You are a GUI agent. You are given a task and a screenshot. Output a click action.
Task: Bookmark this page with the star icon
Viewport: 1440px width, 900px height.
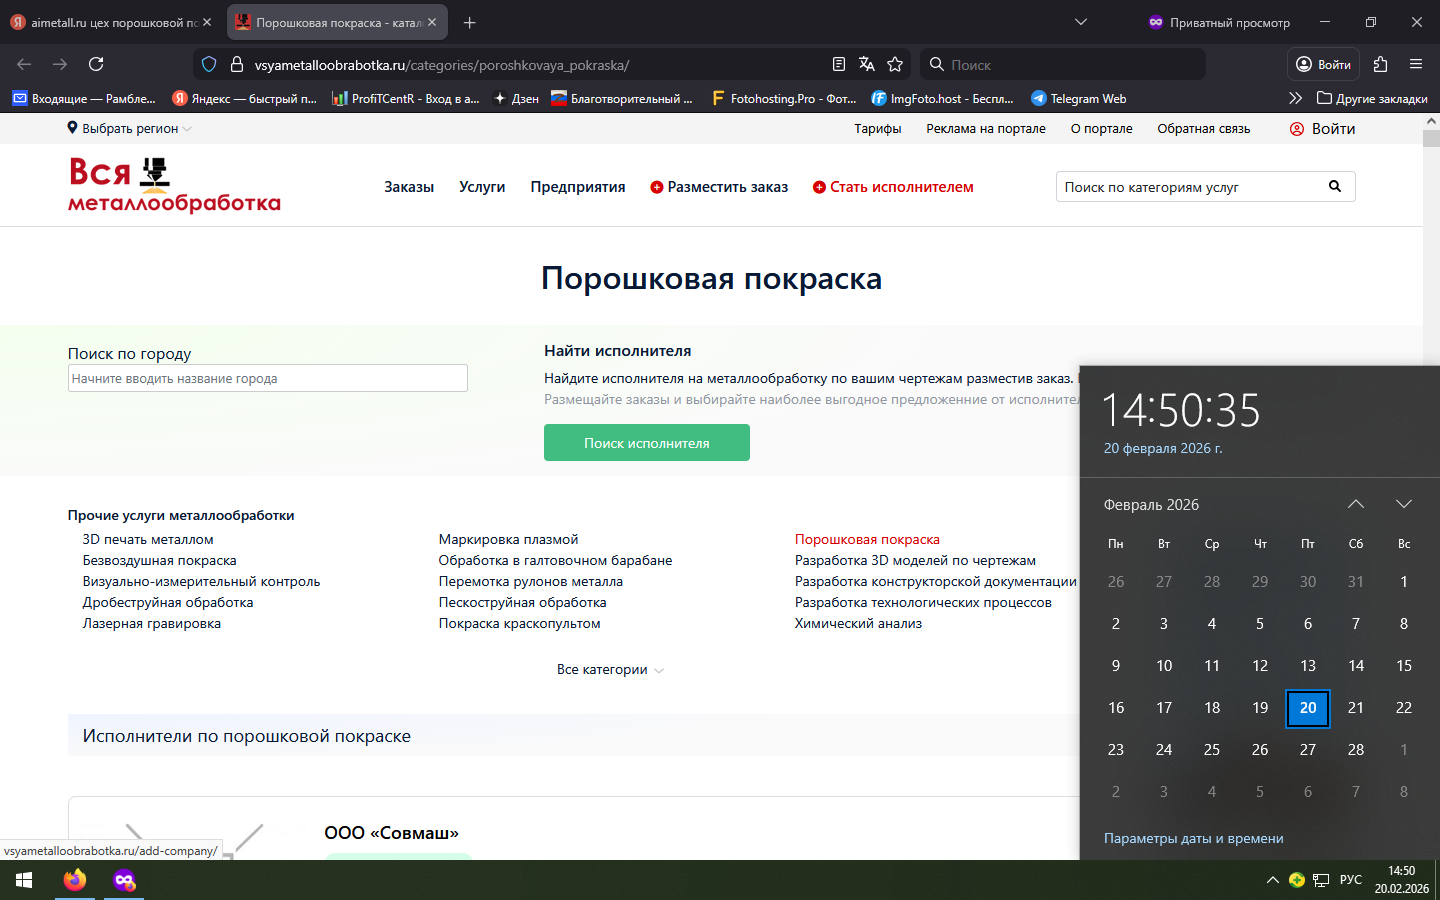pyautogui.click(x=895, y=64)
